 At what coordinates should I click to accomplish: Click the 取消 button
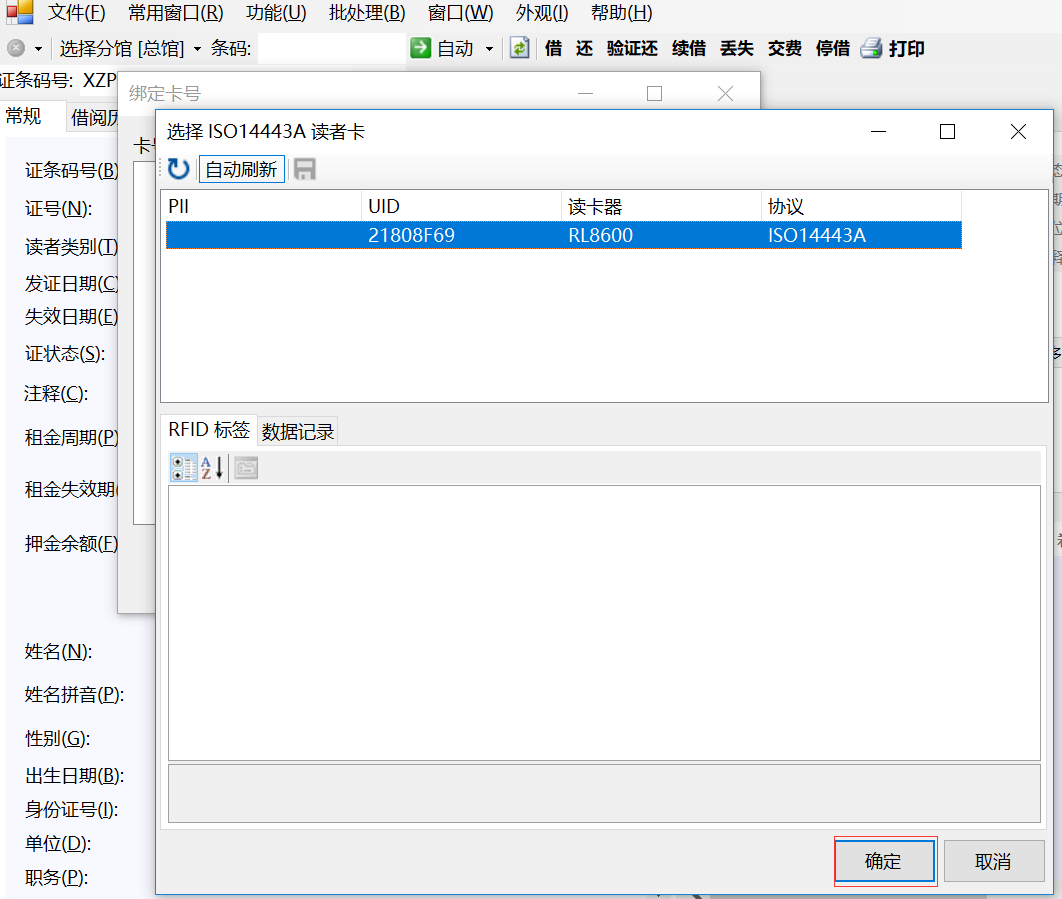click(994, 861)
